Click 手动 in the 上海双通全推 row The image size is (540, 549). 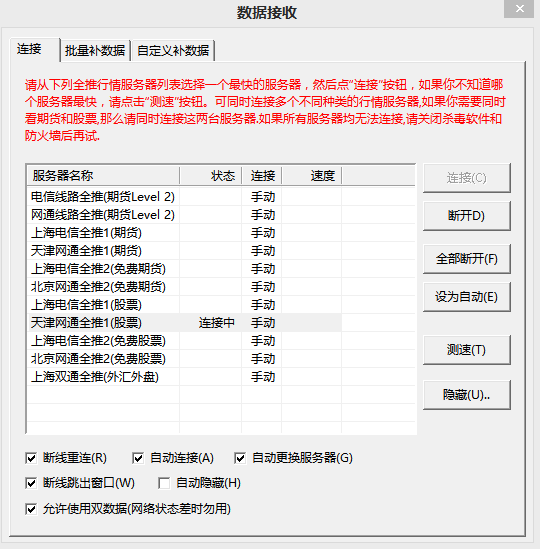pyautogui.click(x=263, y=377)
